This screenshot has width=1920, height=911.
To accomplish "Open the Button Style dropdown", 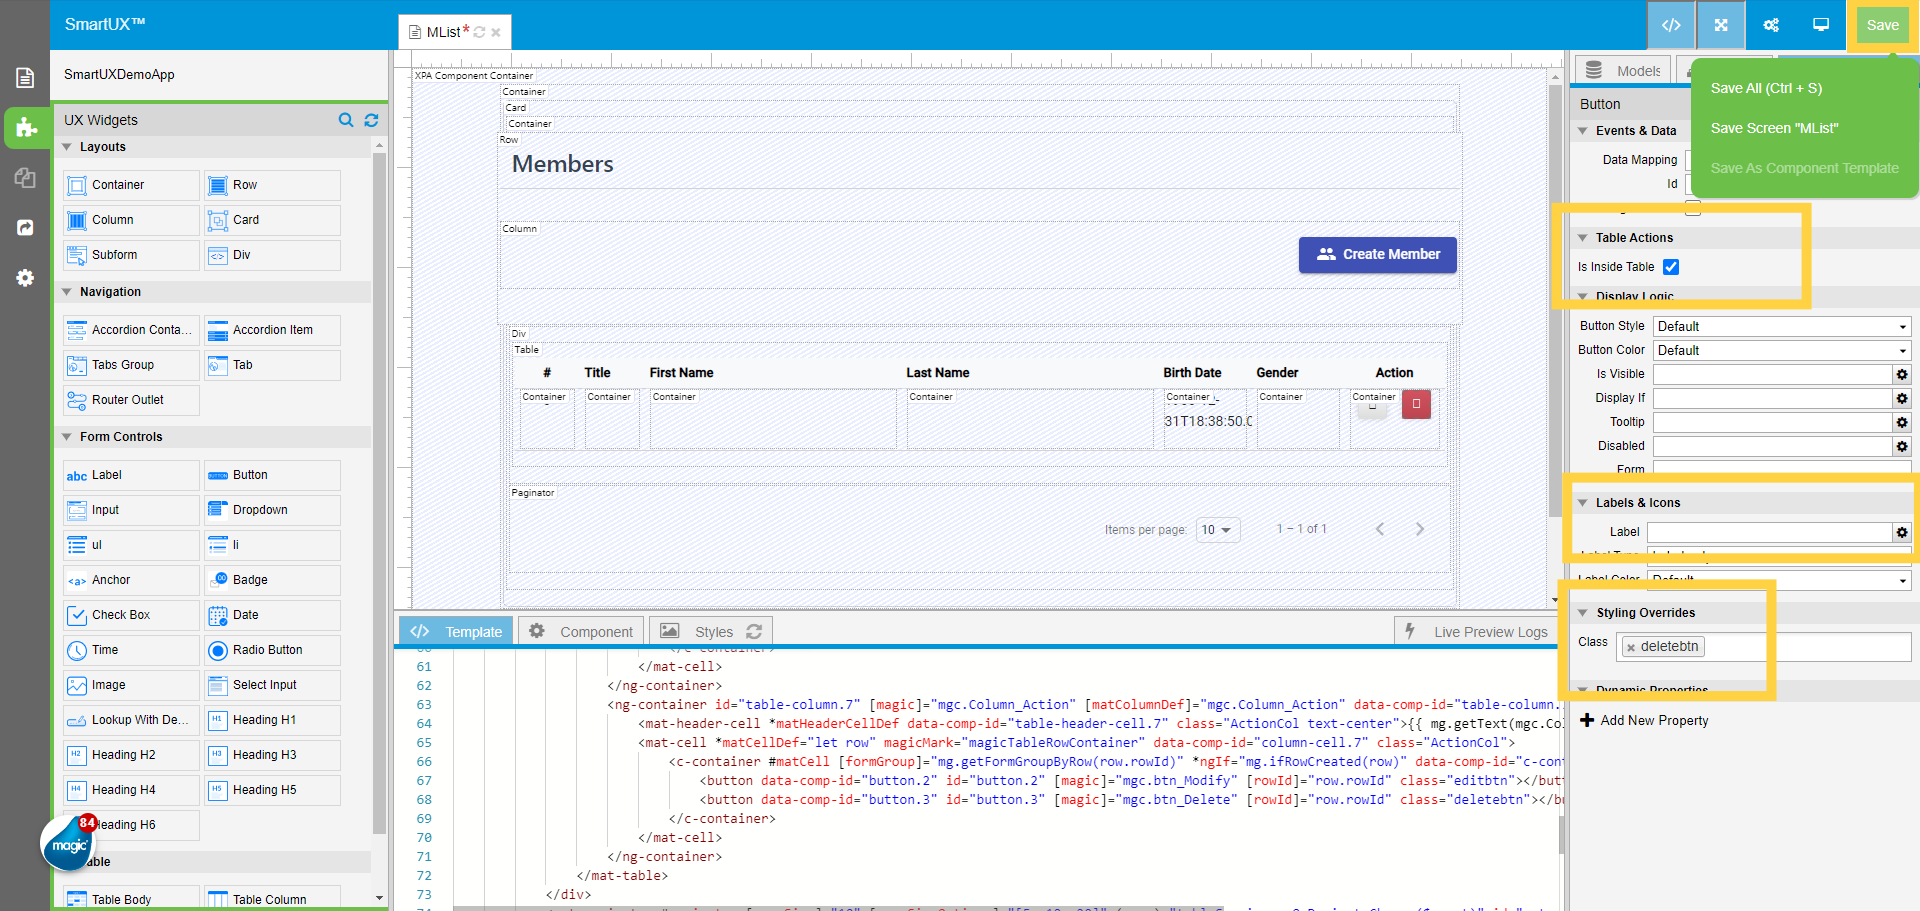I will (x=1781, y=326).
